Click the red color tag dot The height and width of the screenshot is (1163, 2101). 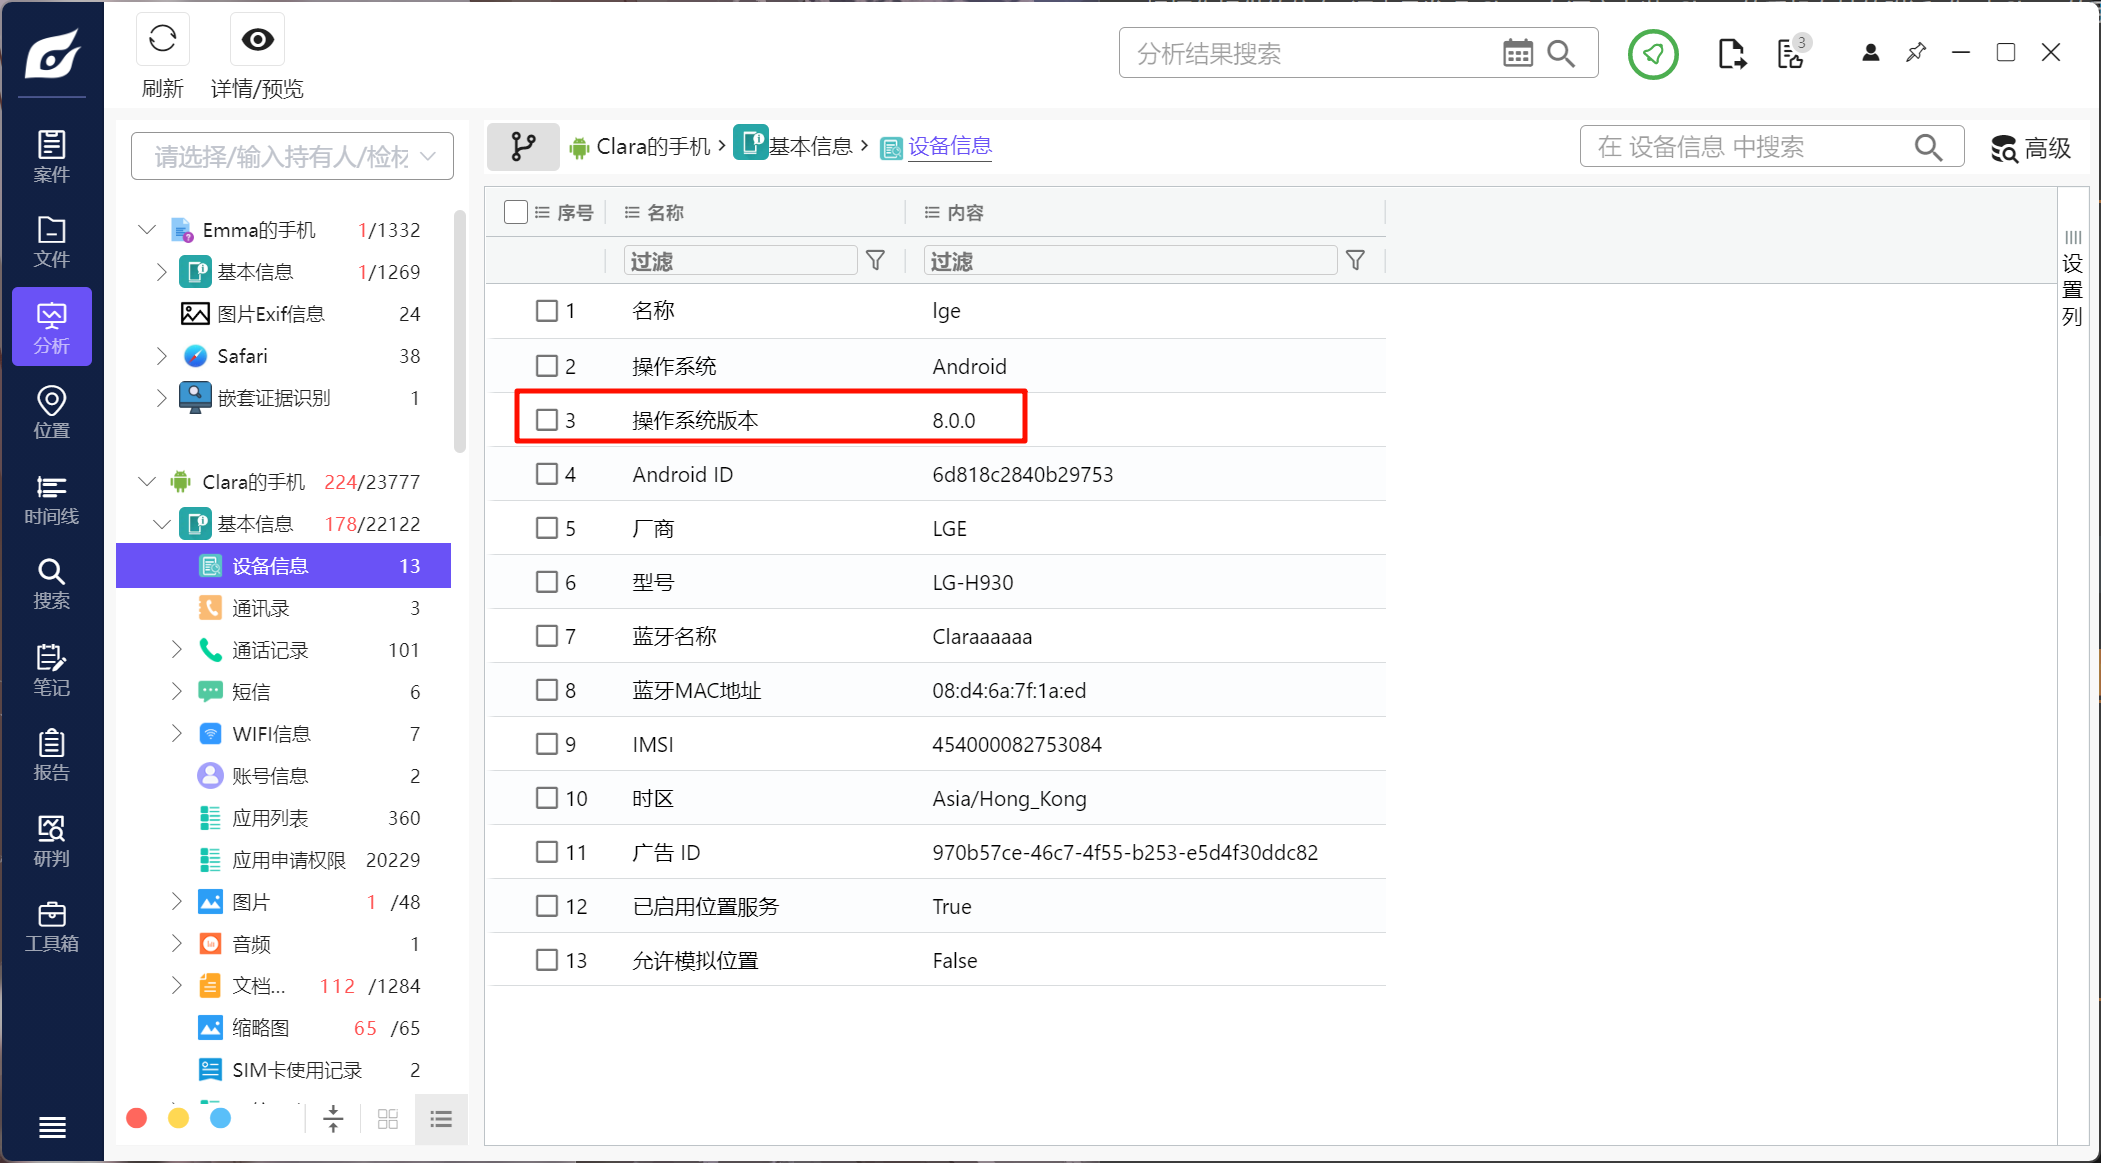pyautogui.click(x=137, y=1118)
